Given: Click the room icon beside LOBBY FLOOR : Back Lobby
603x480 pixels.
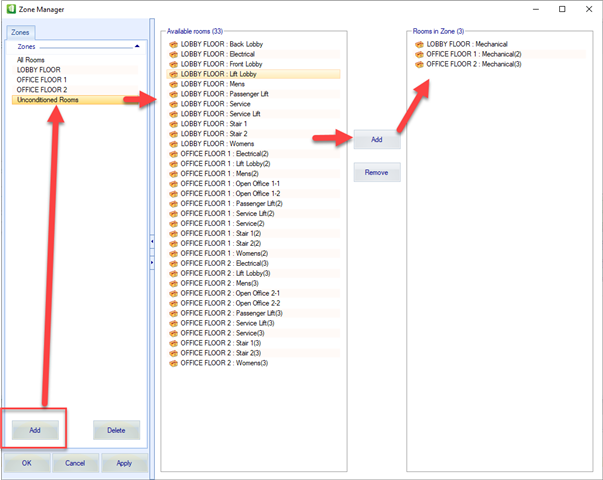Looking at the screenshot, I should pyautogui.click(x=173, y=44).
